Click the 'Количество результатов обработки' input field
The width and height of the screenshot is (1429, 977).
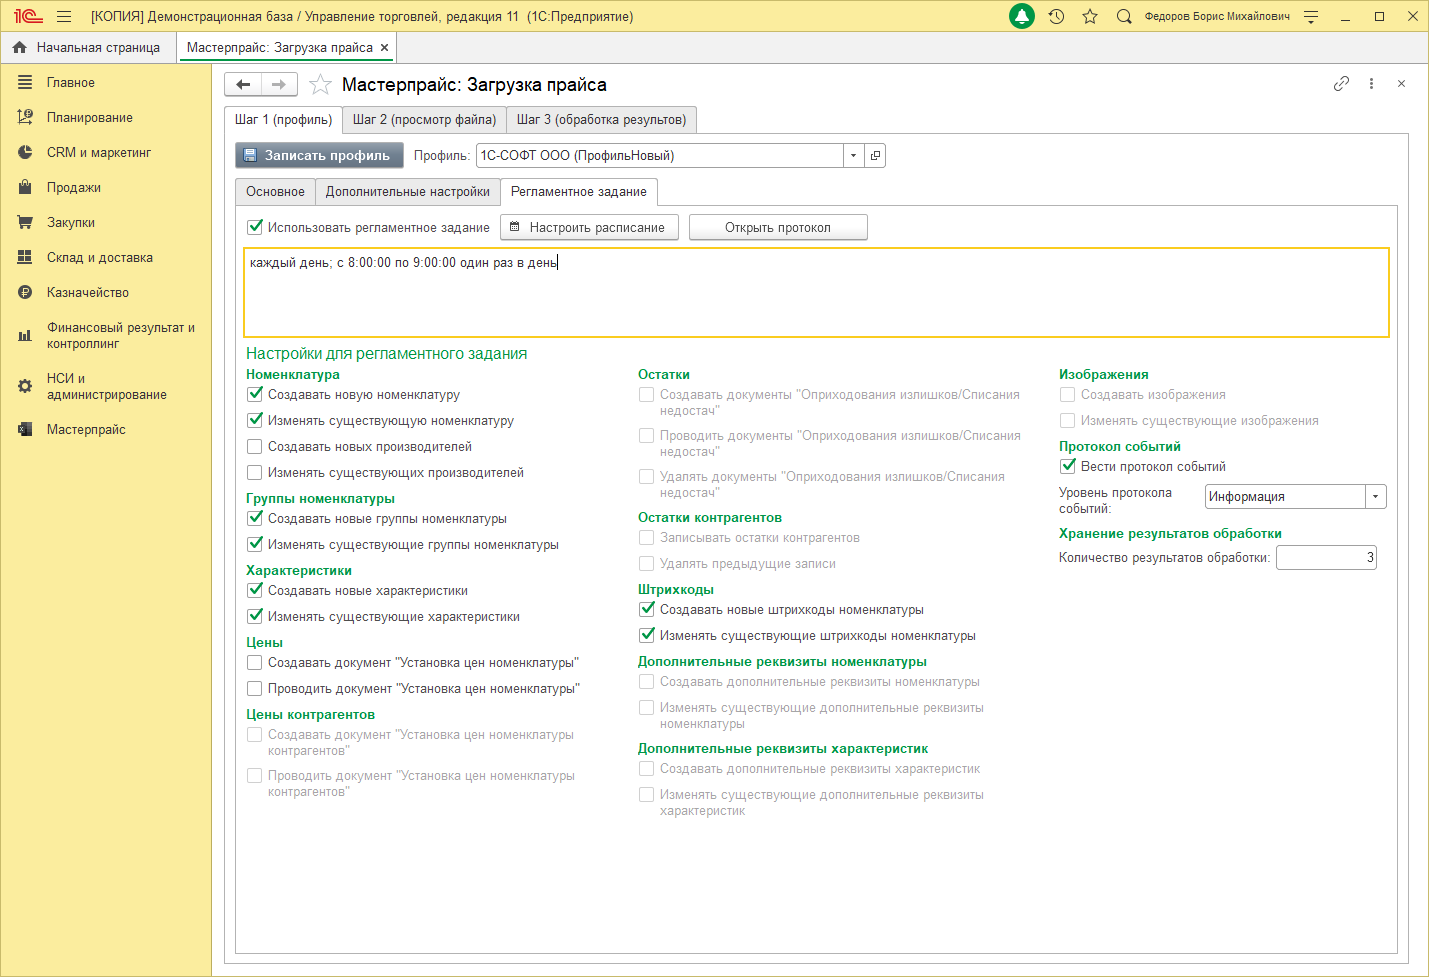pos(1325,558)
